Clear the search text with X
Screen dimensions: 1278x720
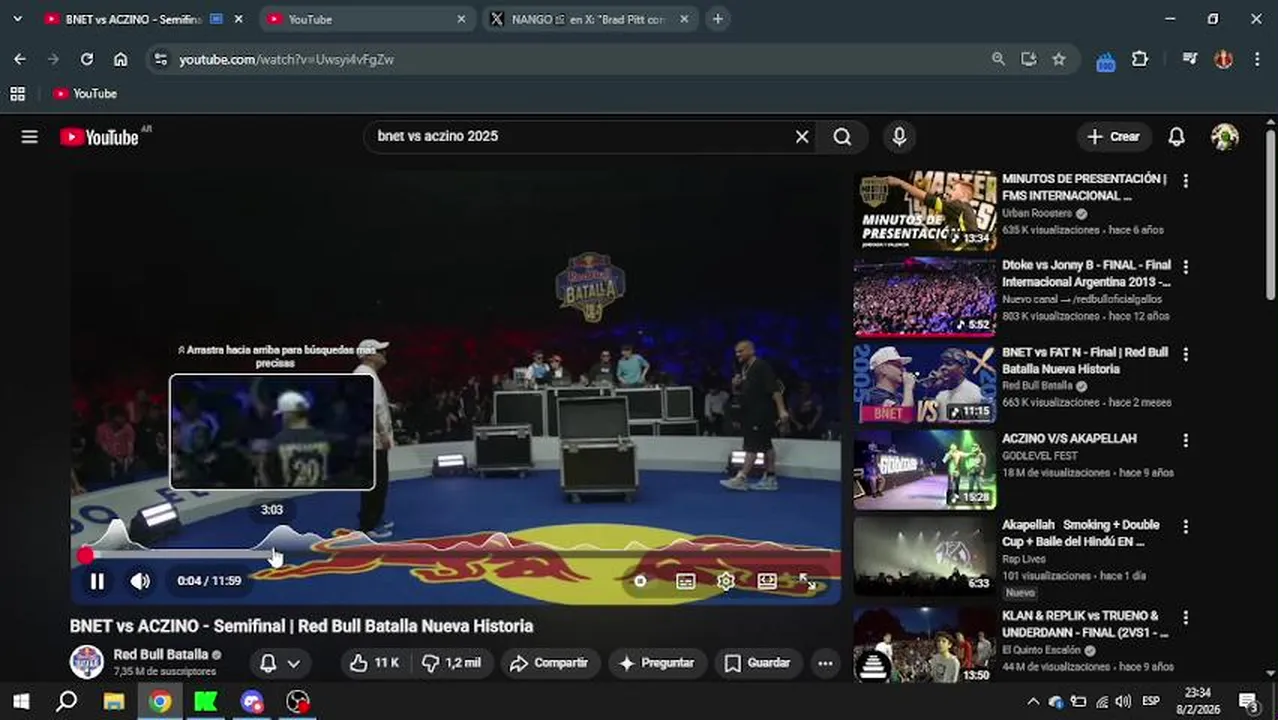[801, 137]
